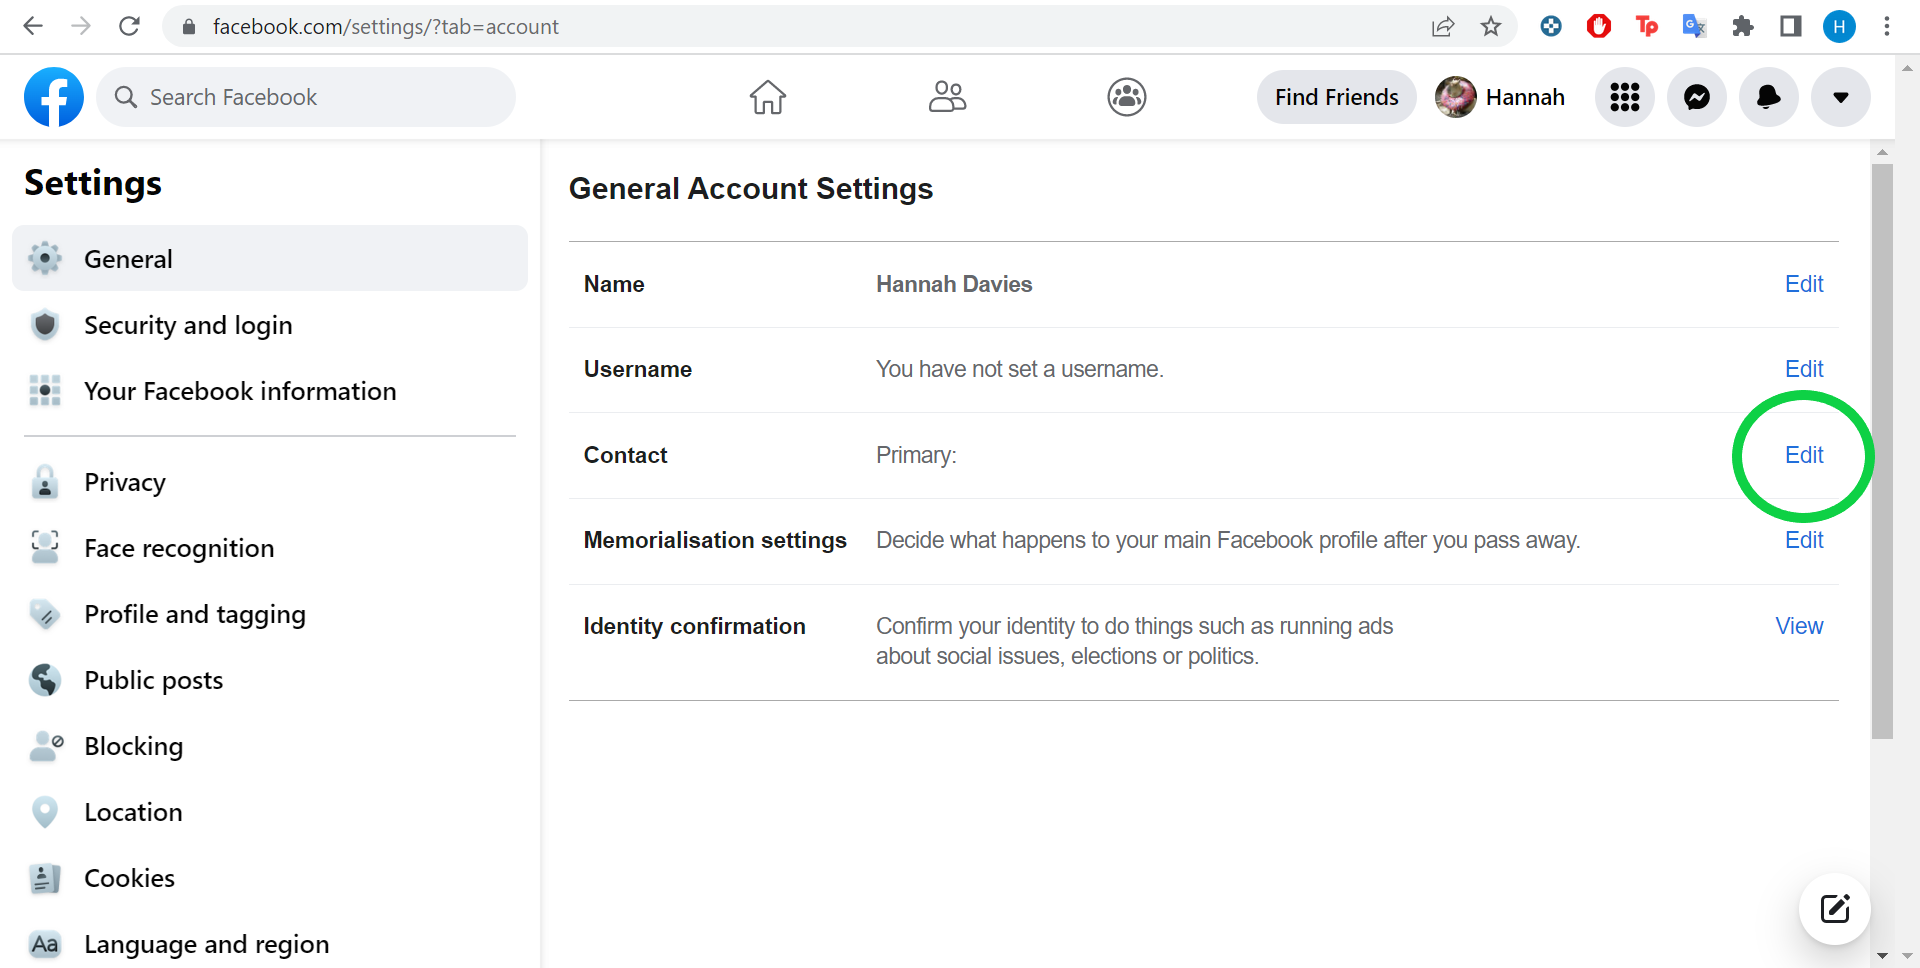Open Face recognition settings

270,548
